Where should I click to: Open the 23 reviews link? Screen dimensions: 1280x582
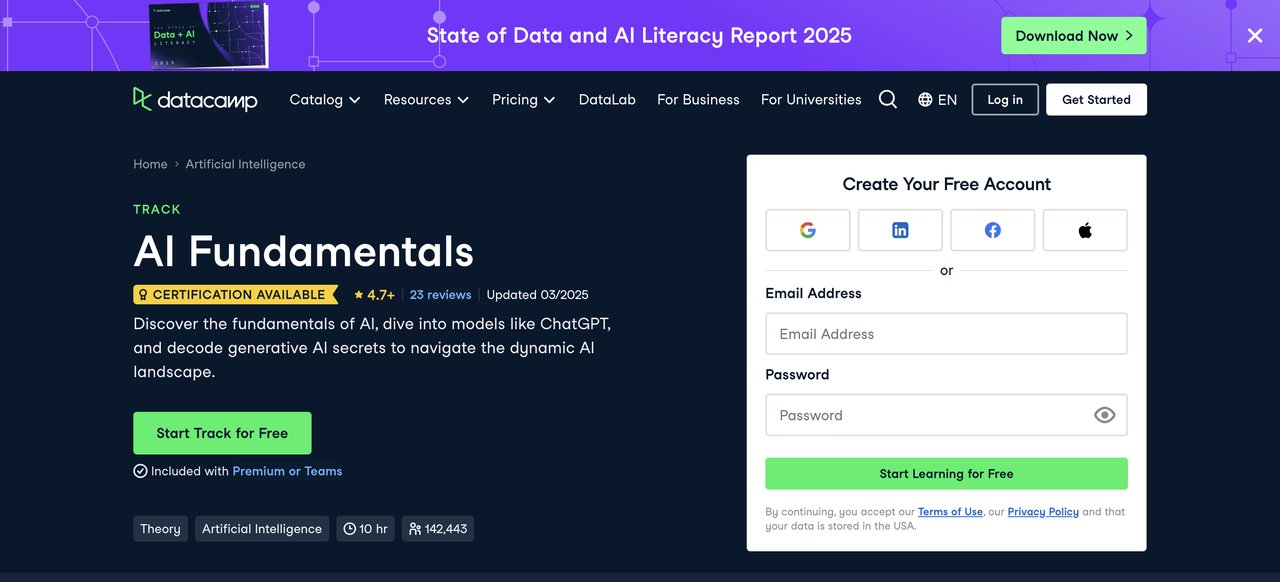440,295
